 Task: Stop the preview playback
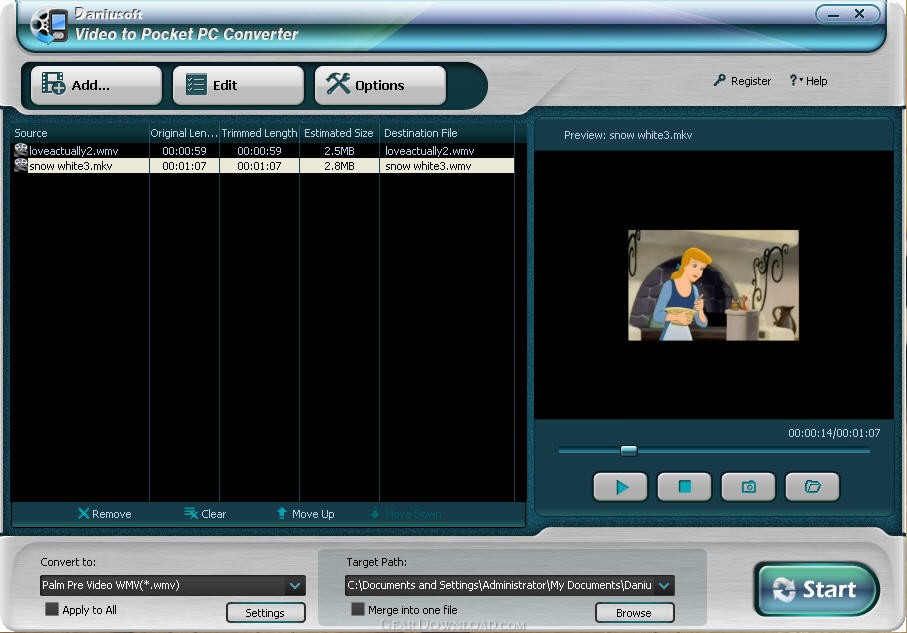[x=684, y=487]
